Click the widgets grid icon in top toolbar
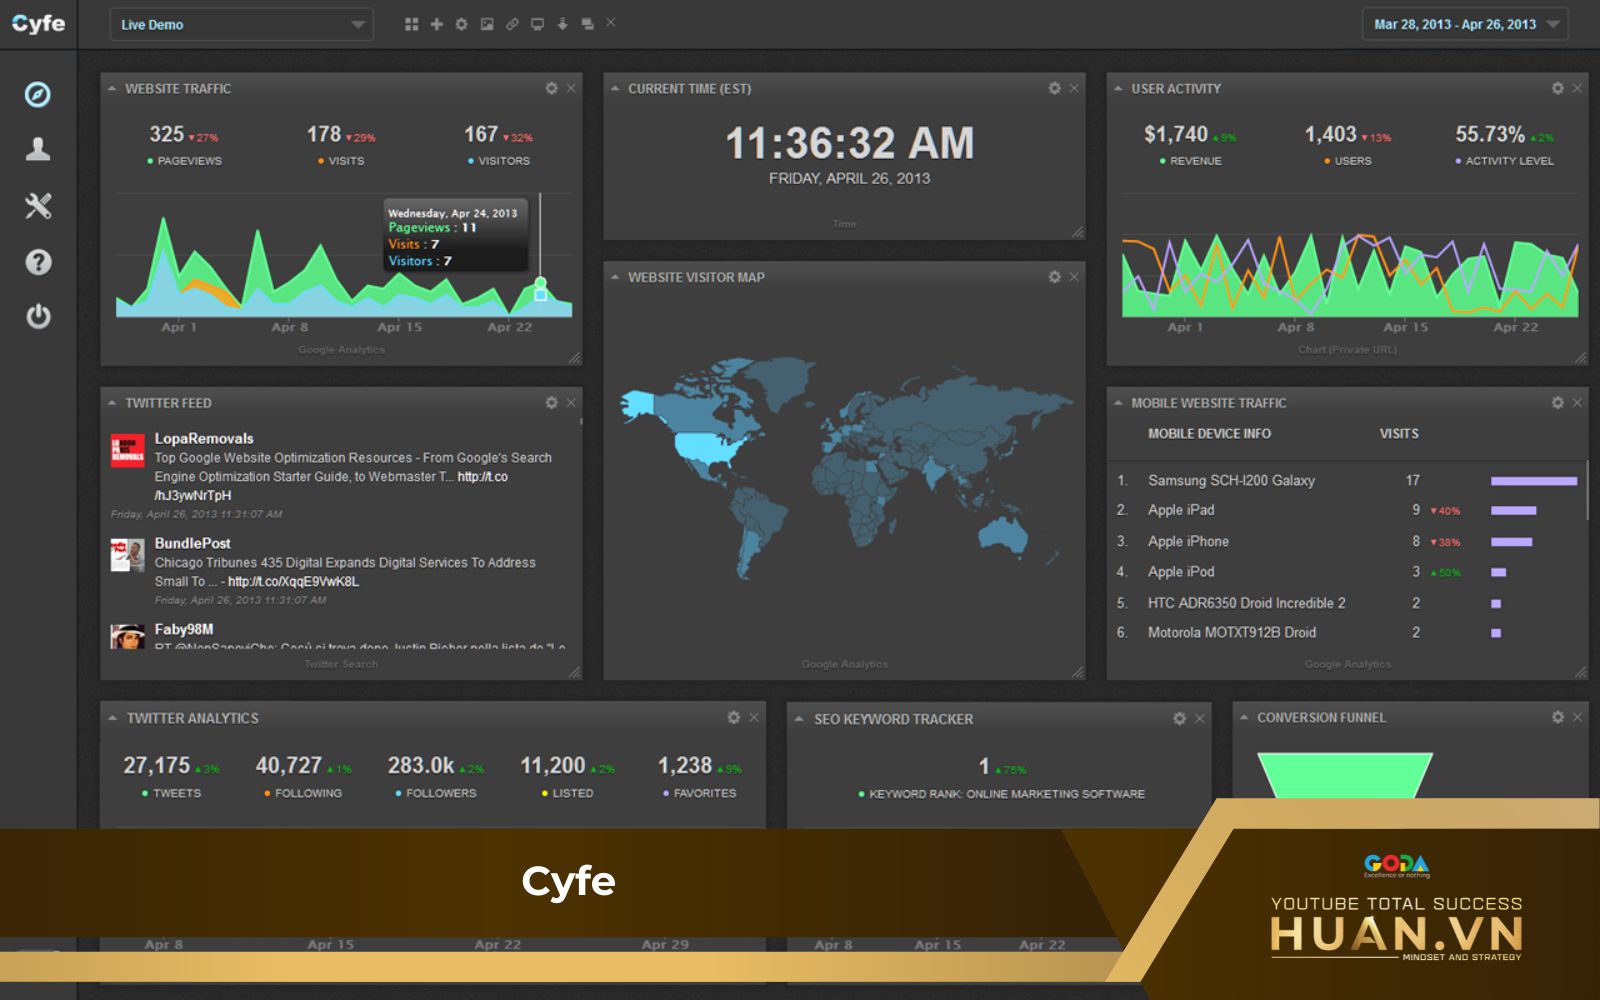The image size is (1600, 1000). 411,24
